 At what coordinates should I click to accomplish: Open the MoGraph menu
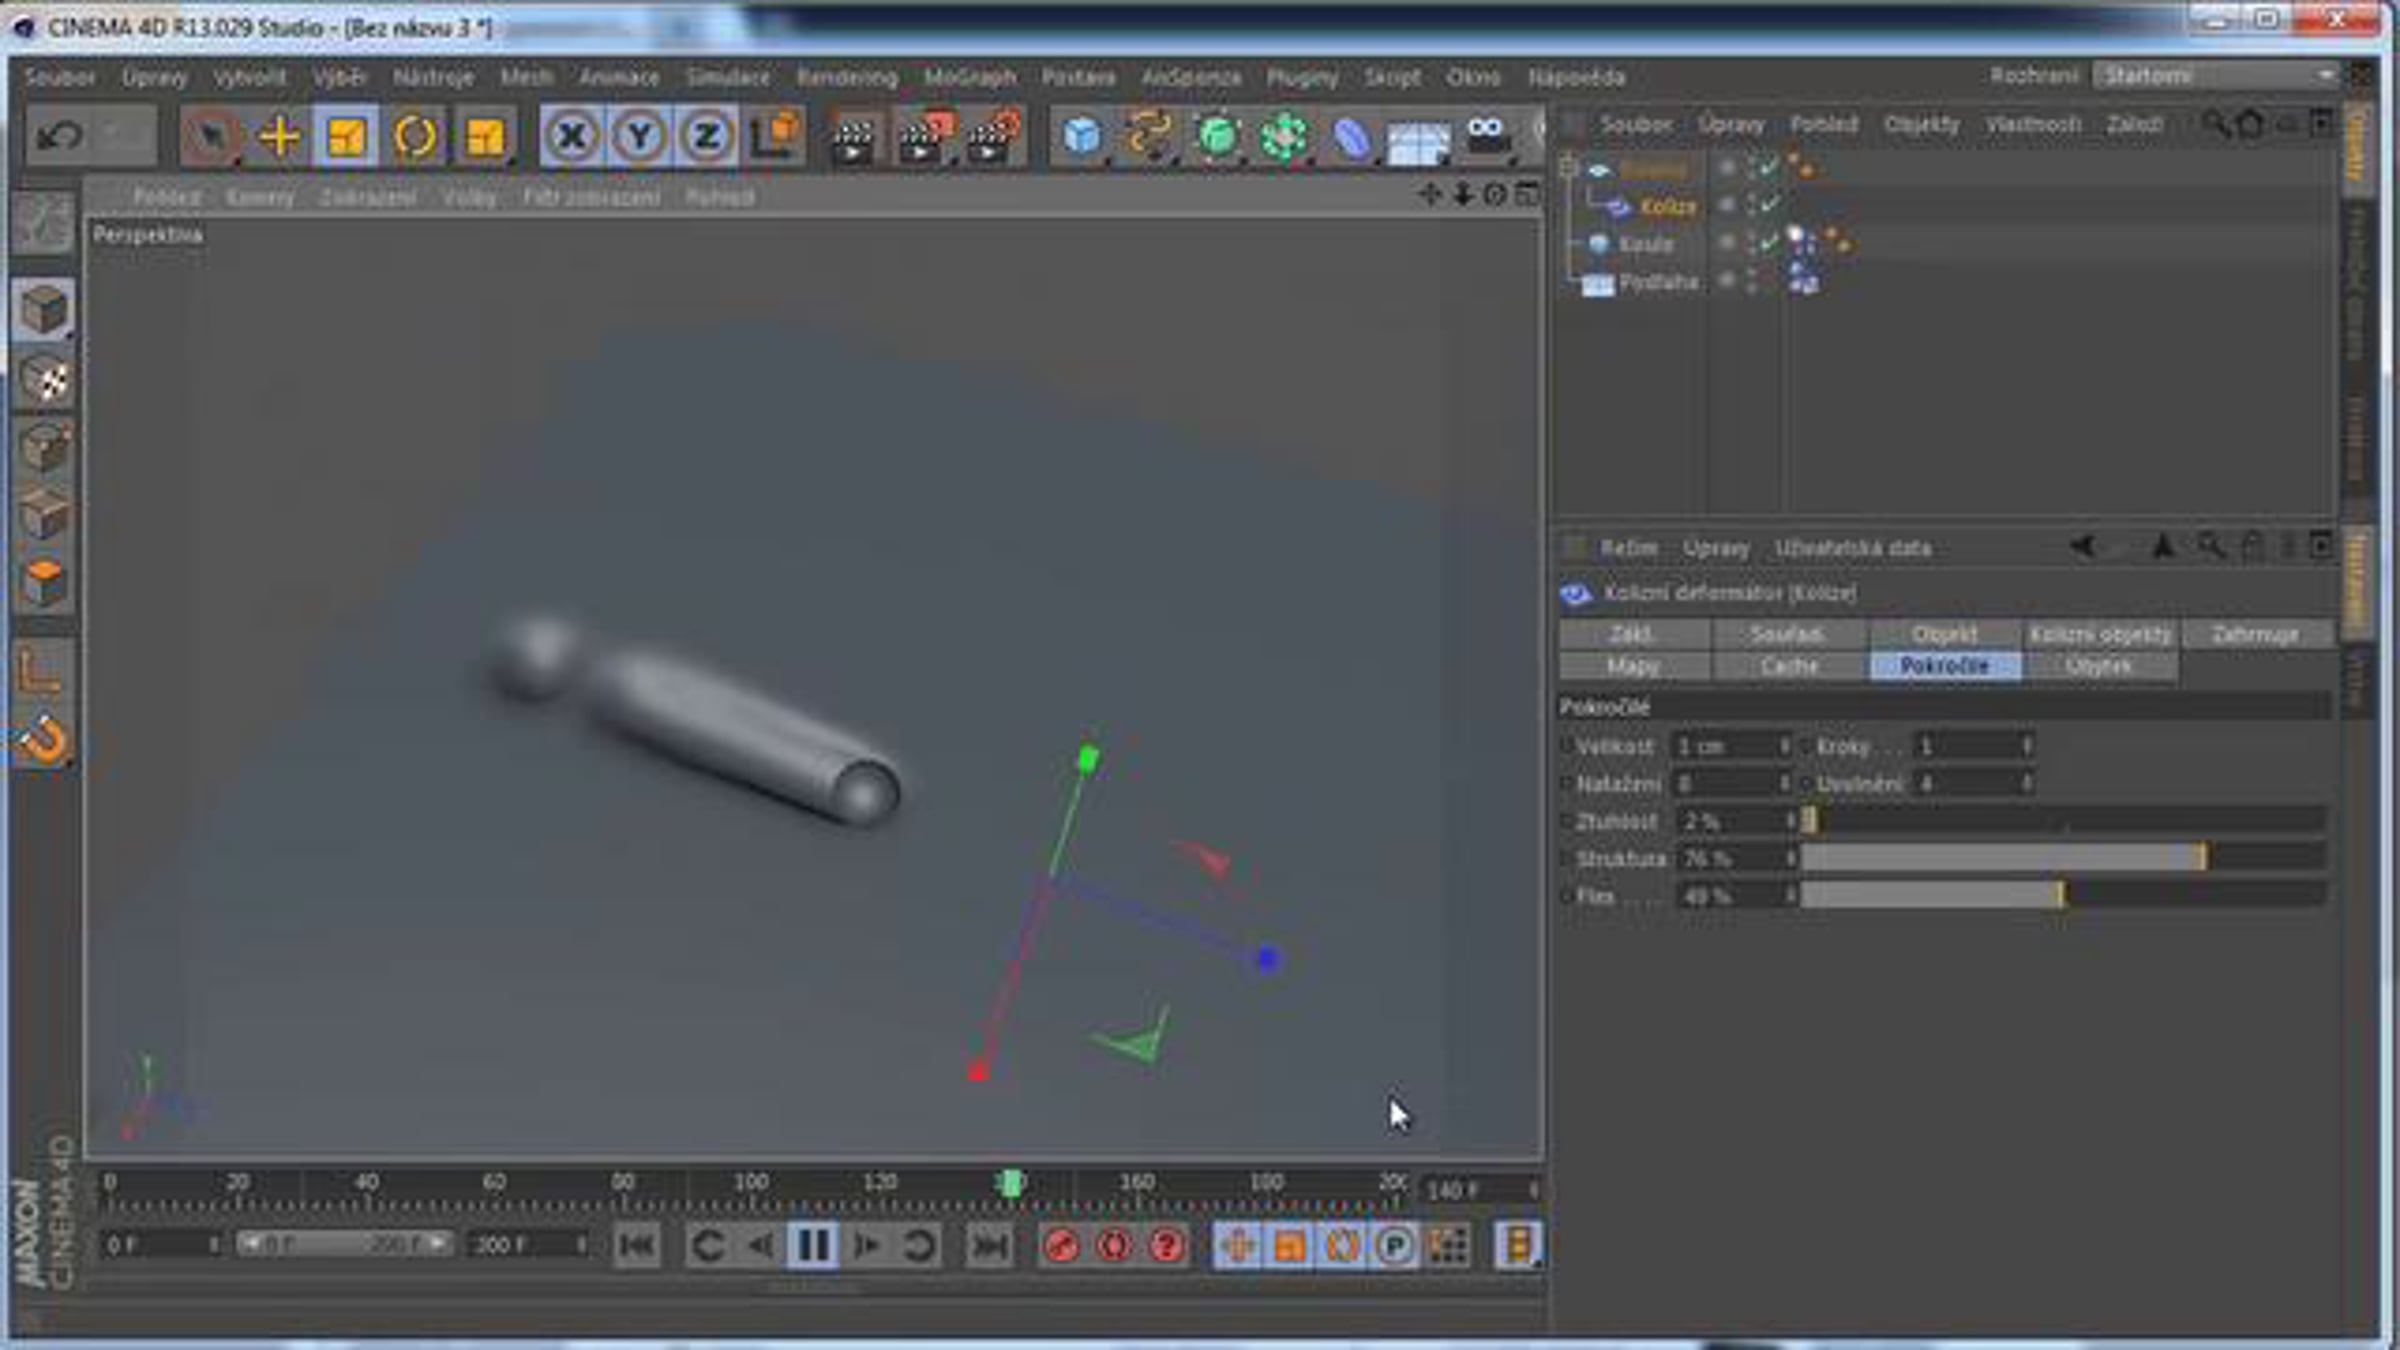(x=970, y=77)
